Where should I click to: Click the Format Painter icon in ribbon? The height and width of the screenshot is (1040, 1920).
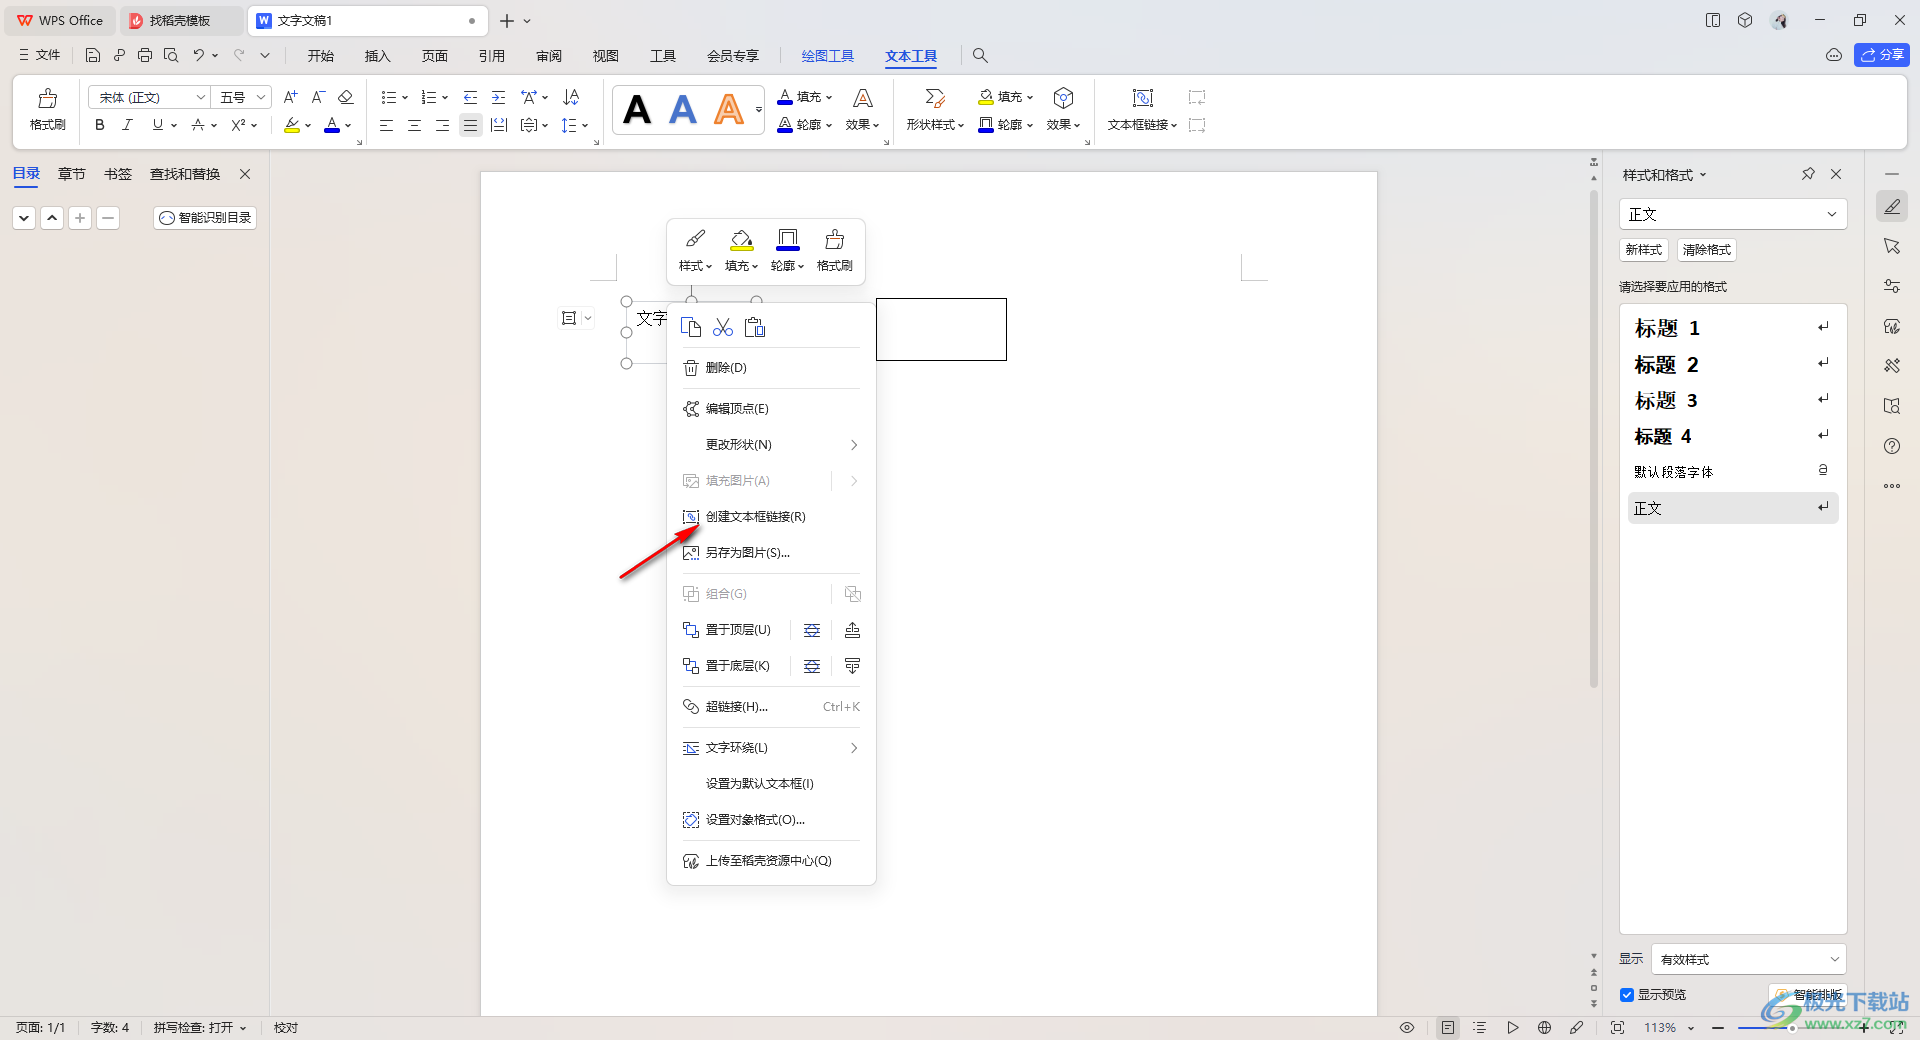click(47, 109)
